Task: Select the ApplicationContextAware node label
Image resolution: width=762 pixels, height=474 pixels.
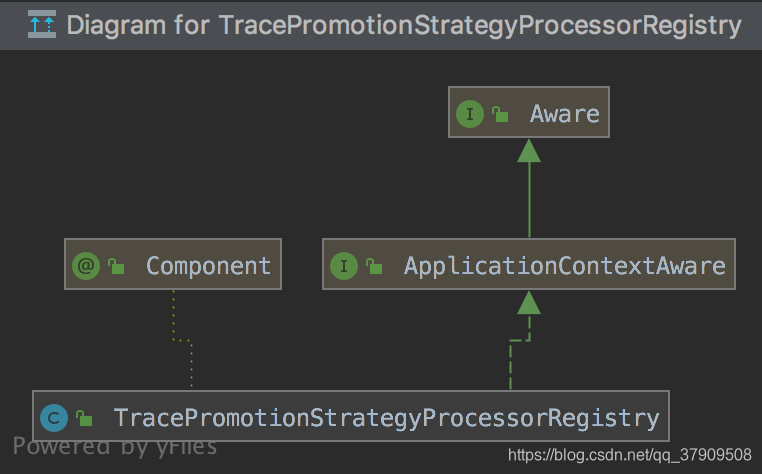Action: [x=565, y=266]
